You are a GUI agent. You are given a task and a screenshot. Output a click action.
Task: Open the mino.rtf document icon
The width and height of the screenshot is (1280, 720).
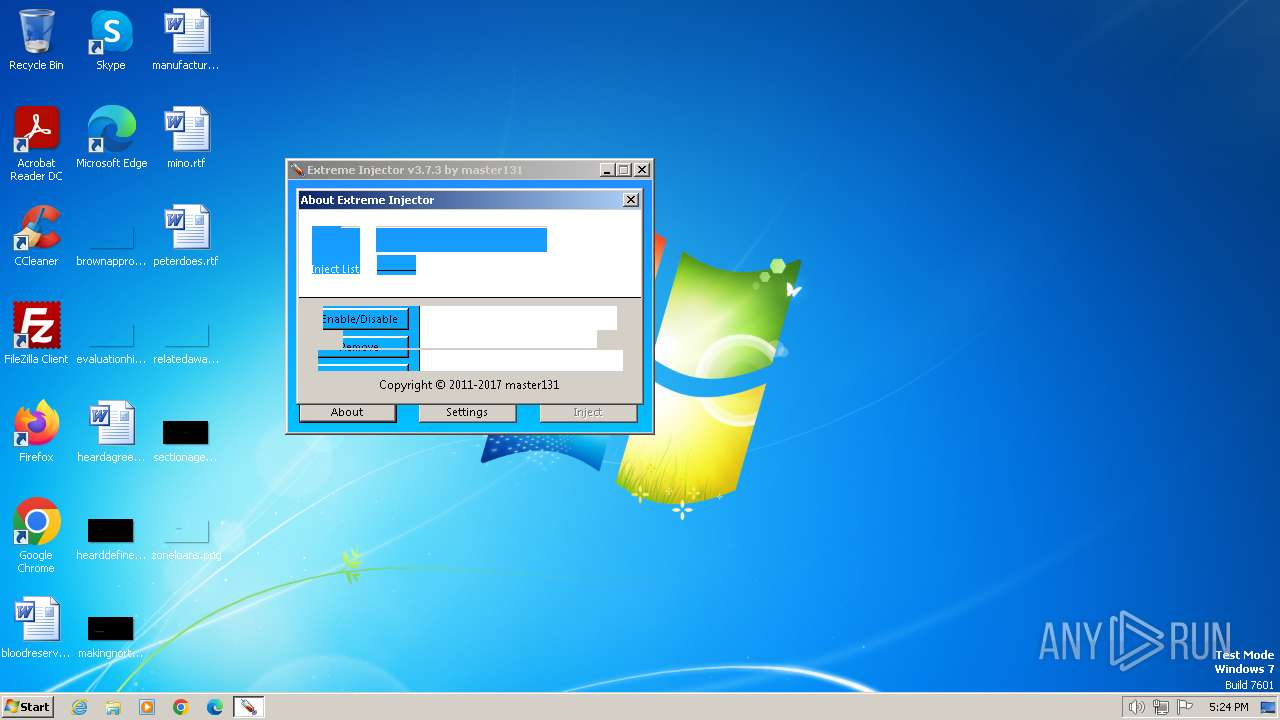tap(186, 138)
